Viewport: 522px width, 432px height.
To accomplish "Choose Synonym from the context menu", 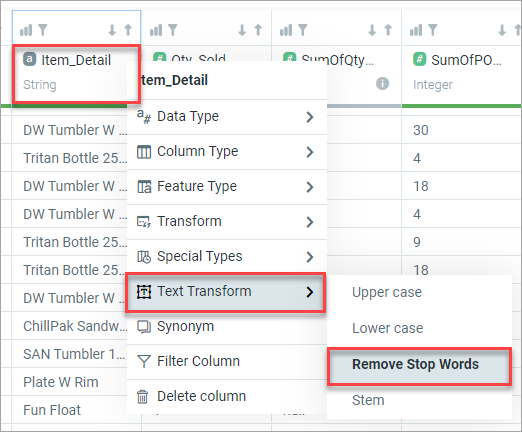I will coord(227,327).
